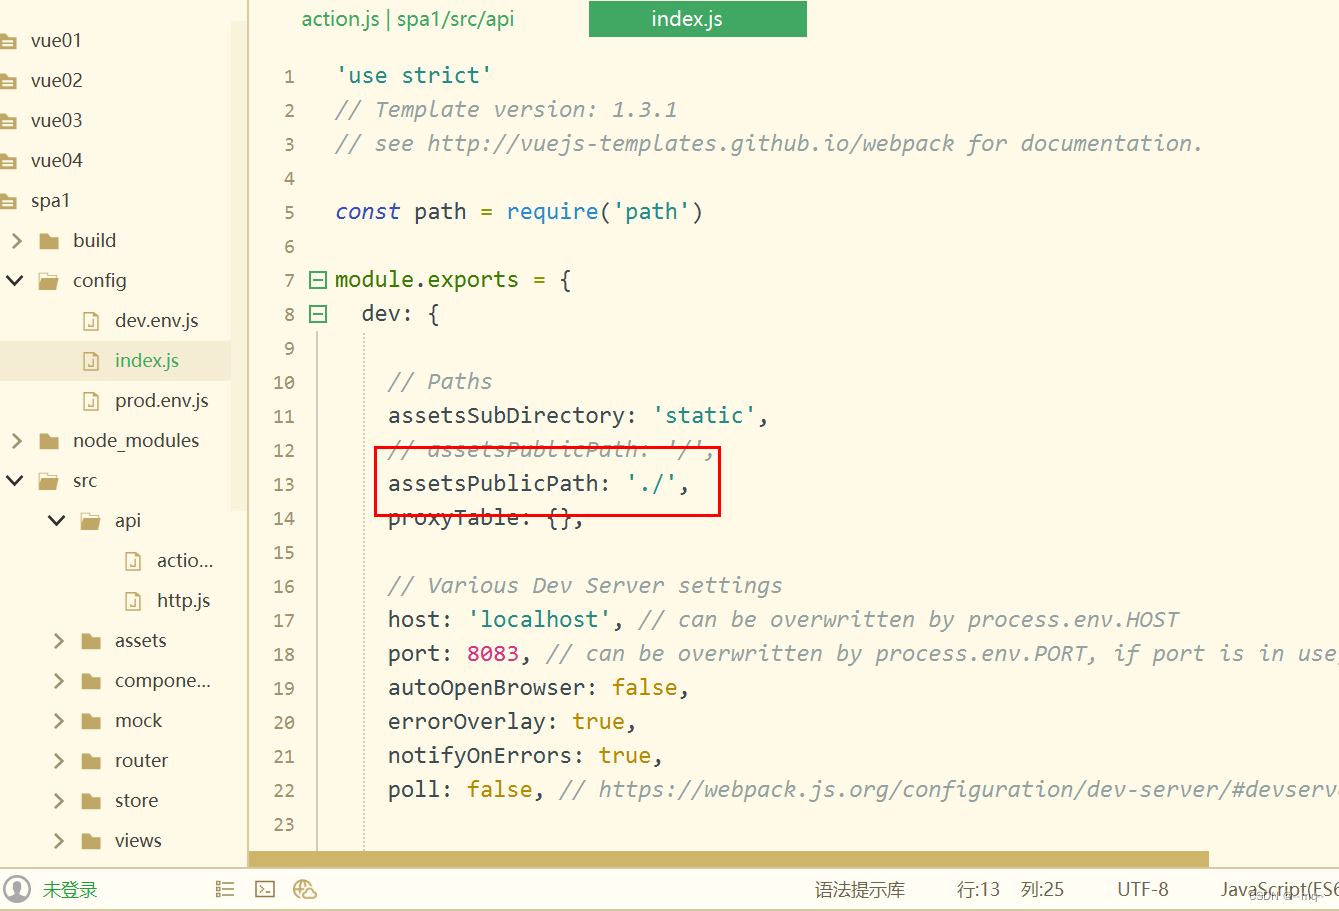Click line number 23 in the gutter

coord(284,825)
